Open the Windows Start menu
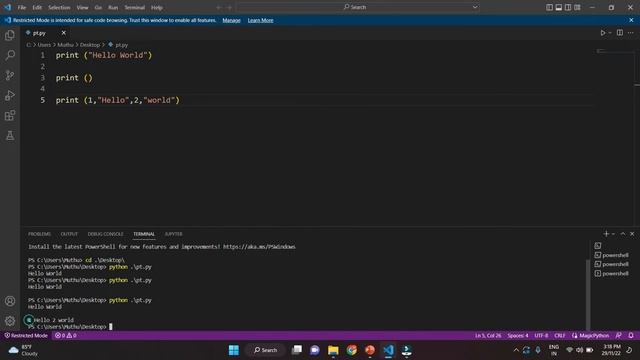 coord(234,350)
